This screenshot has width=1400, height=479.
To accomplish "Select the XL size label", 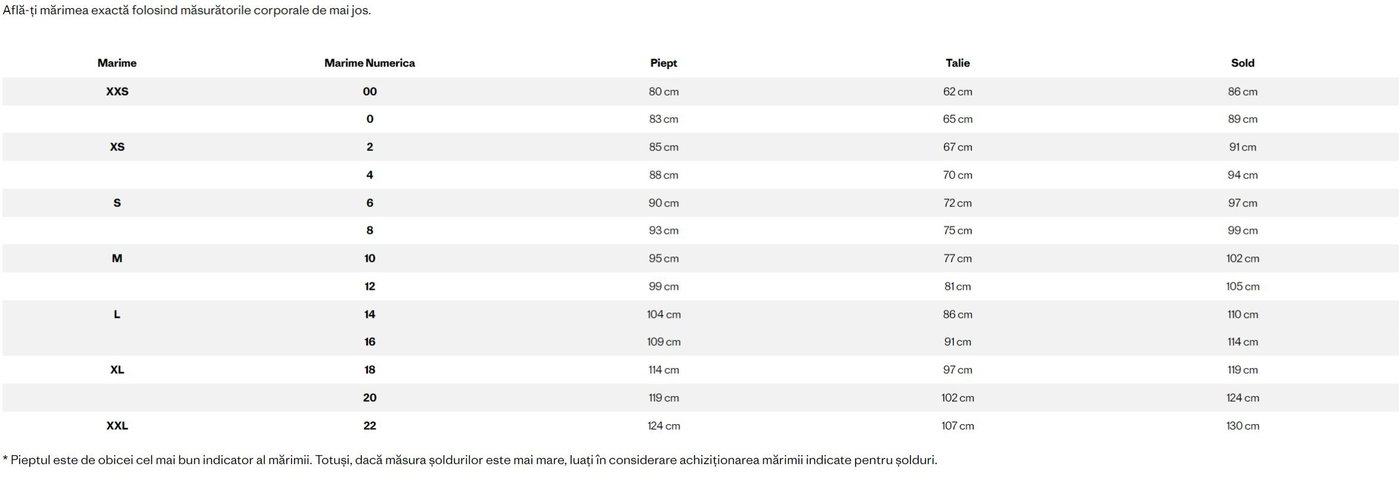I will [117, 370].
